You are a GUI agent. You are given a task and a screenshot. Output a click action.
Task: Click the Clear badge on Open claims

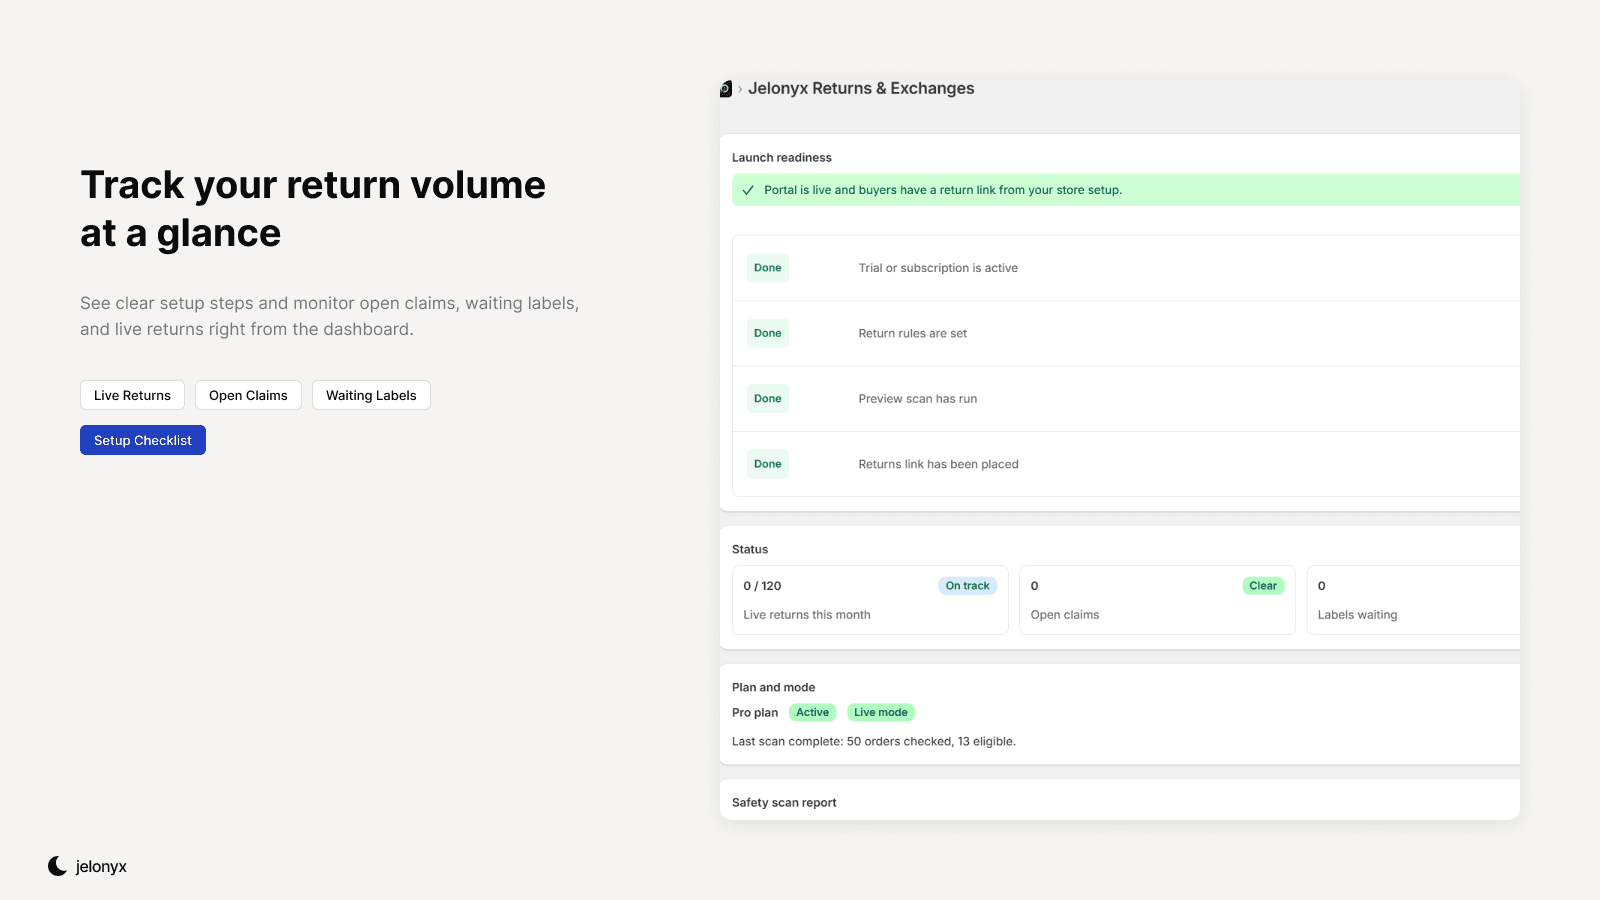click(x=1263, y=586)
